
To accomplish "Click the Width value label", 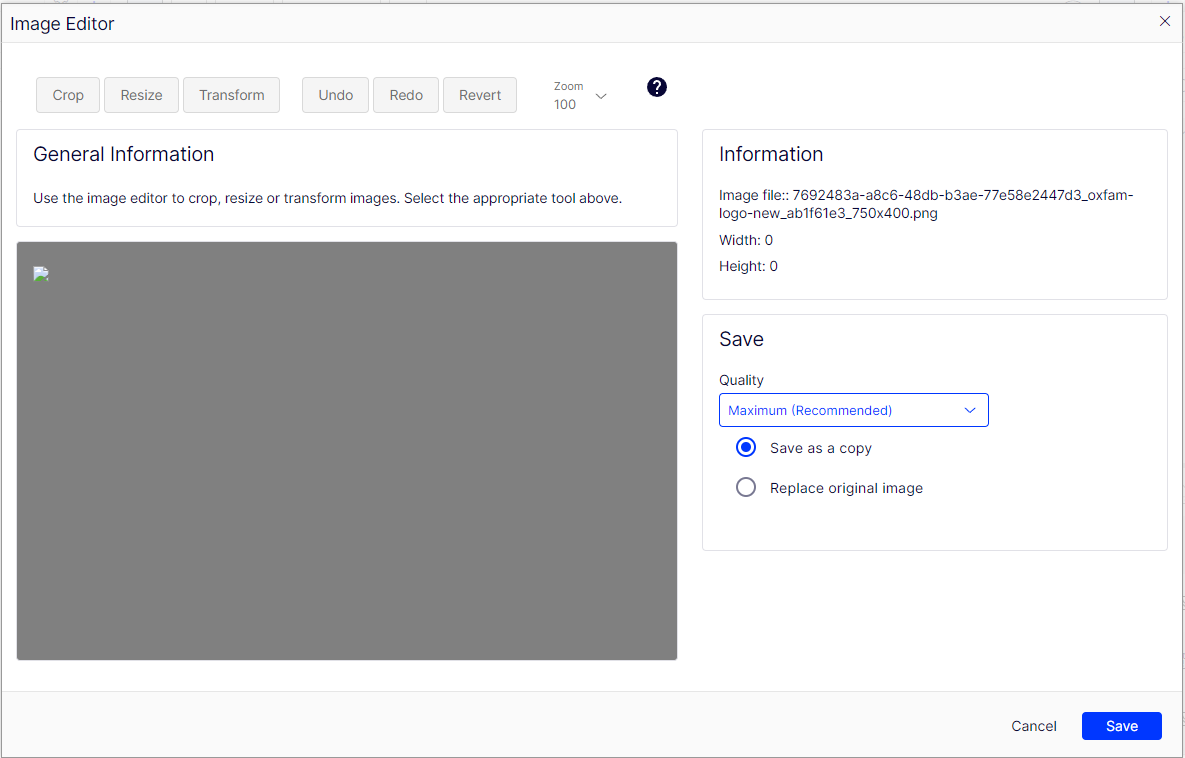I will click(x=746, y=240).
